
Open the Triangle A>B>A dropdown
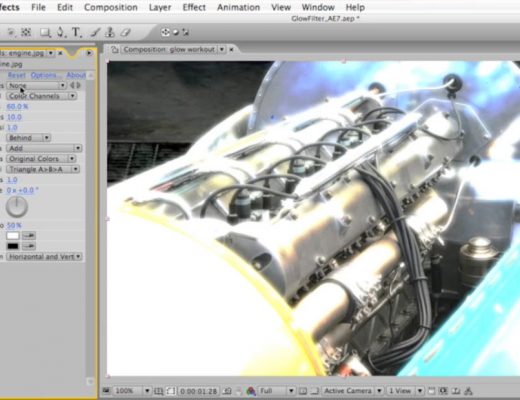tap(43, 169)
